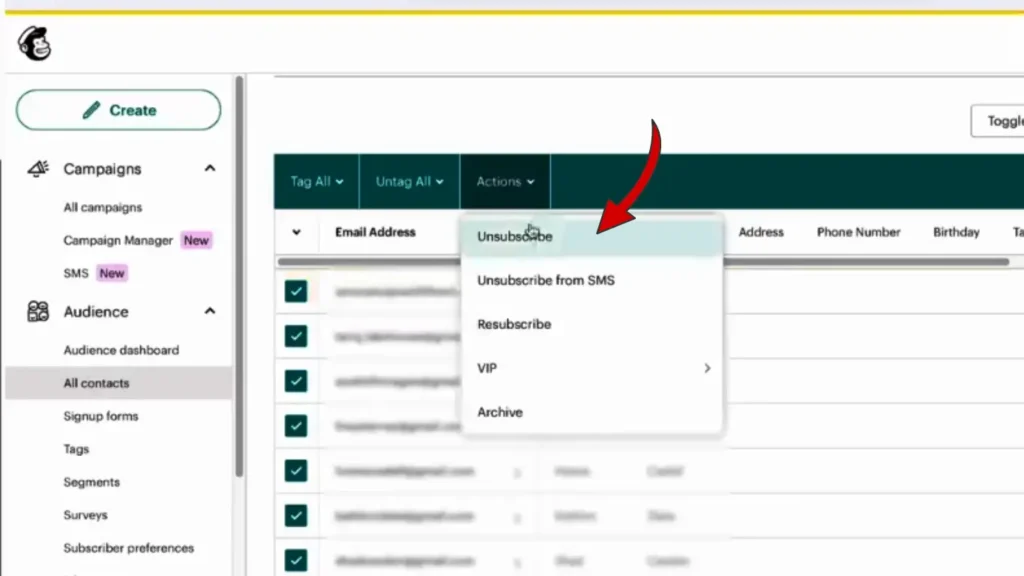Screen dimensions: 1024x576
Task: Open the Signup forms link
Action: click(x=101, y=416)
